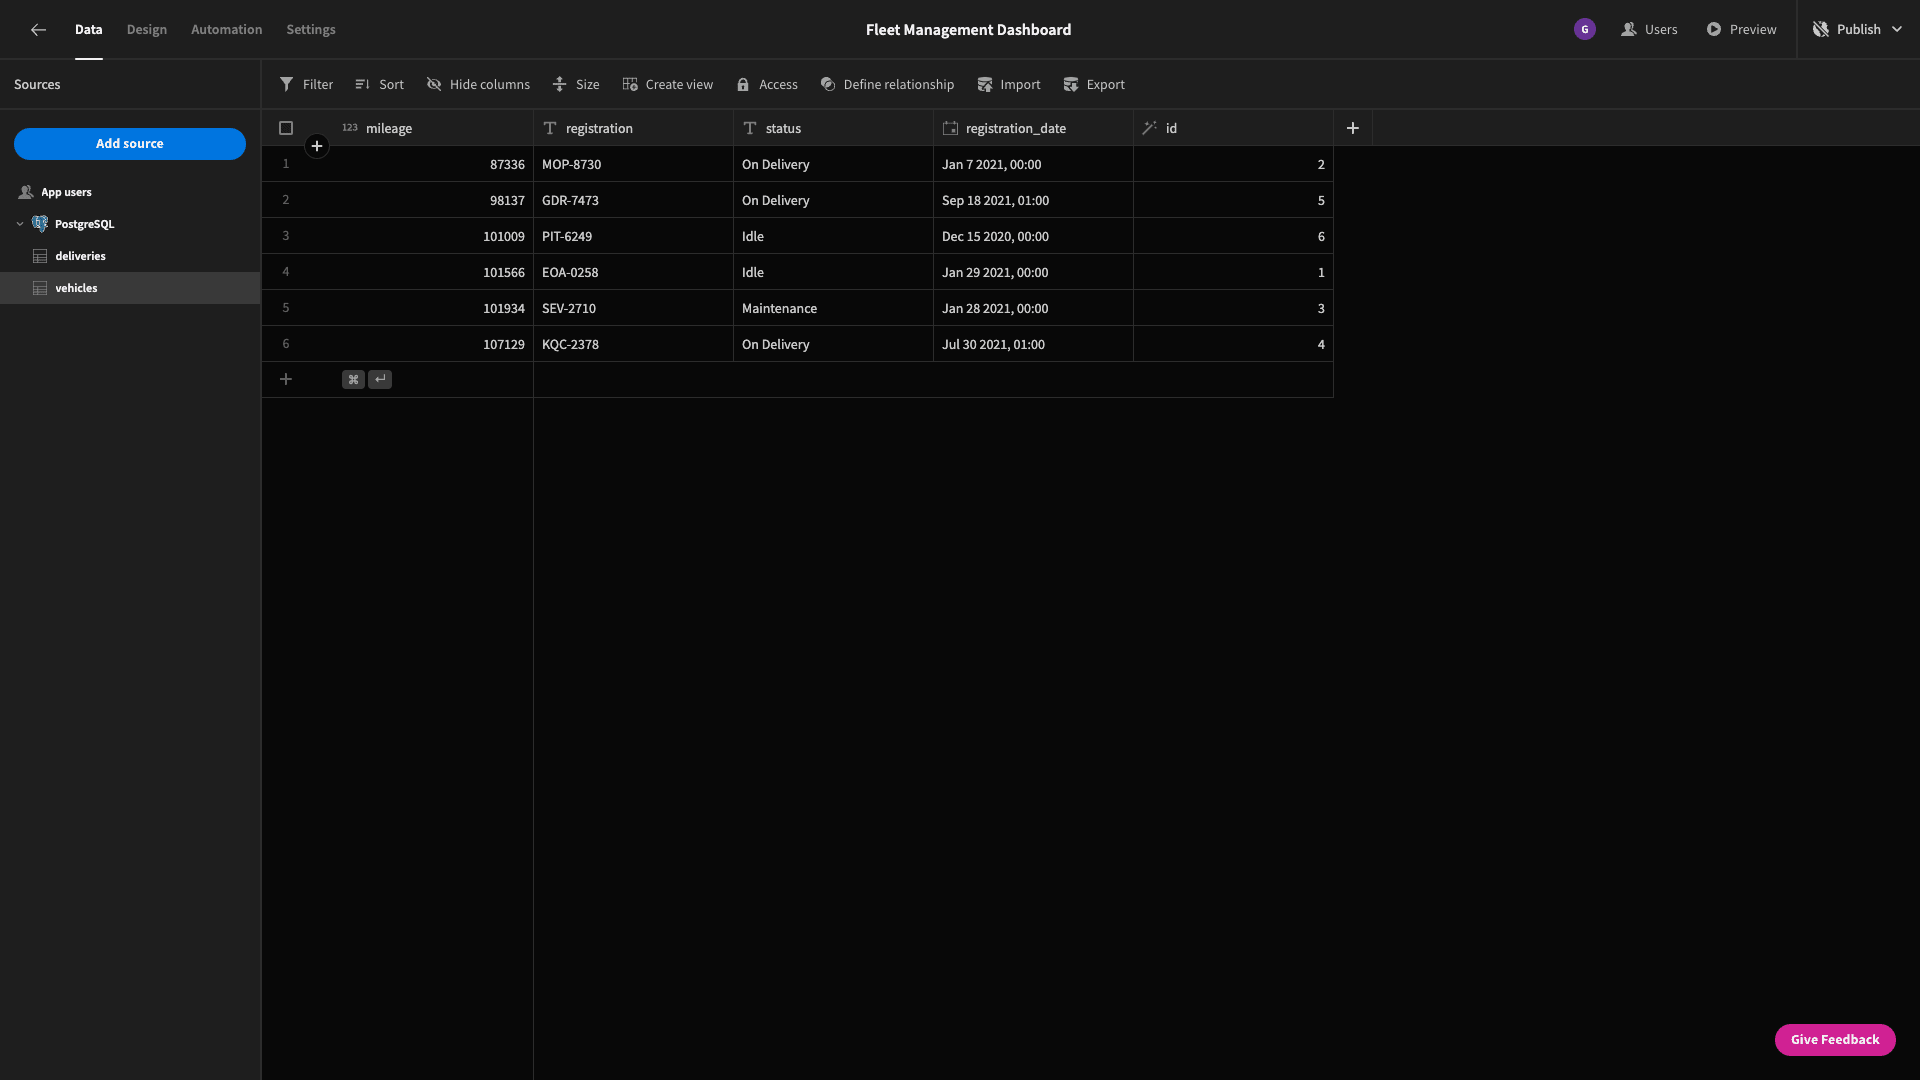Open the Filter tool
The image size is (1920, 1080).
pyautogui.click(x=306, y=85)
